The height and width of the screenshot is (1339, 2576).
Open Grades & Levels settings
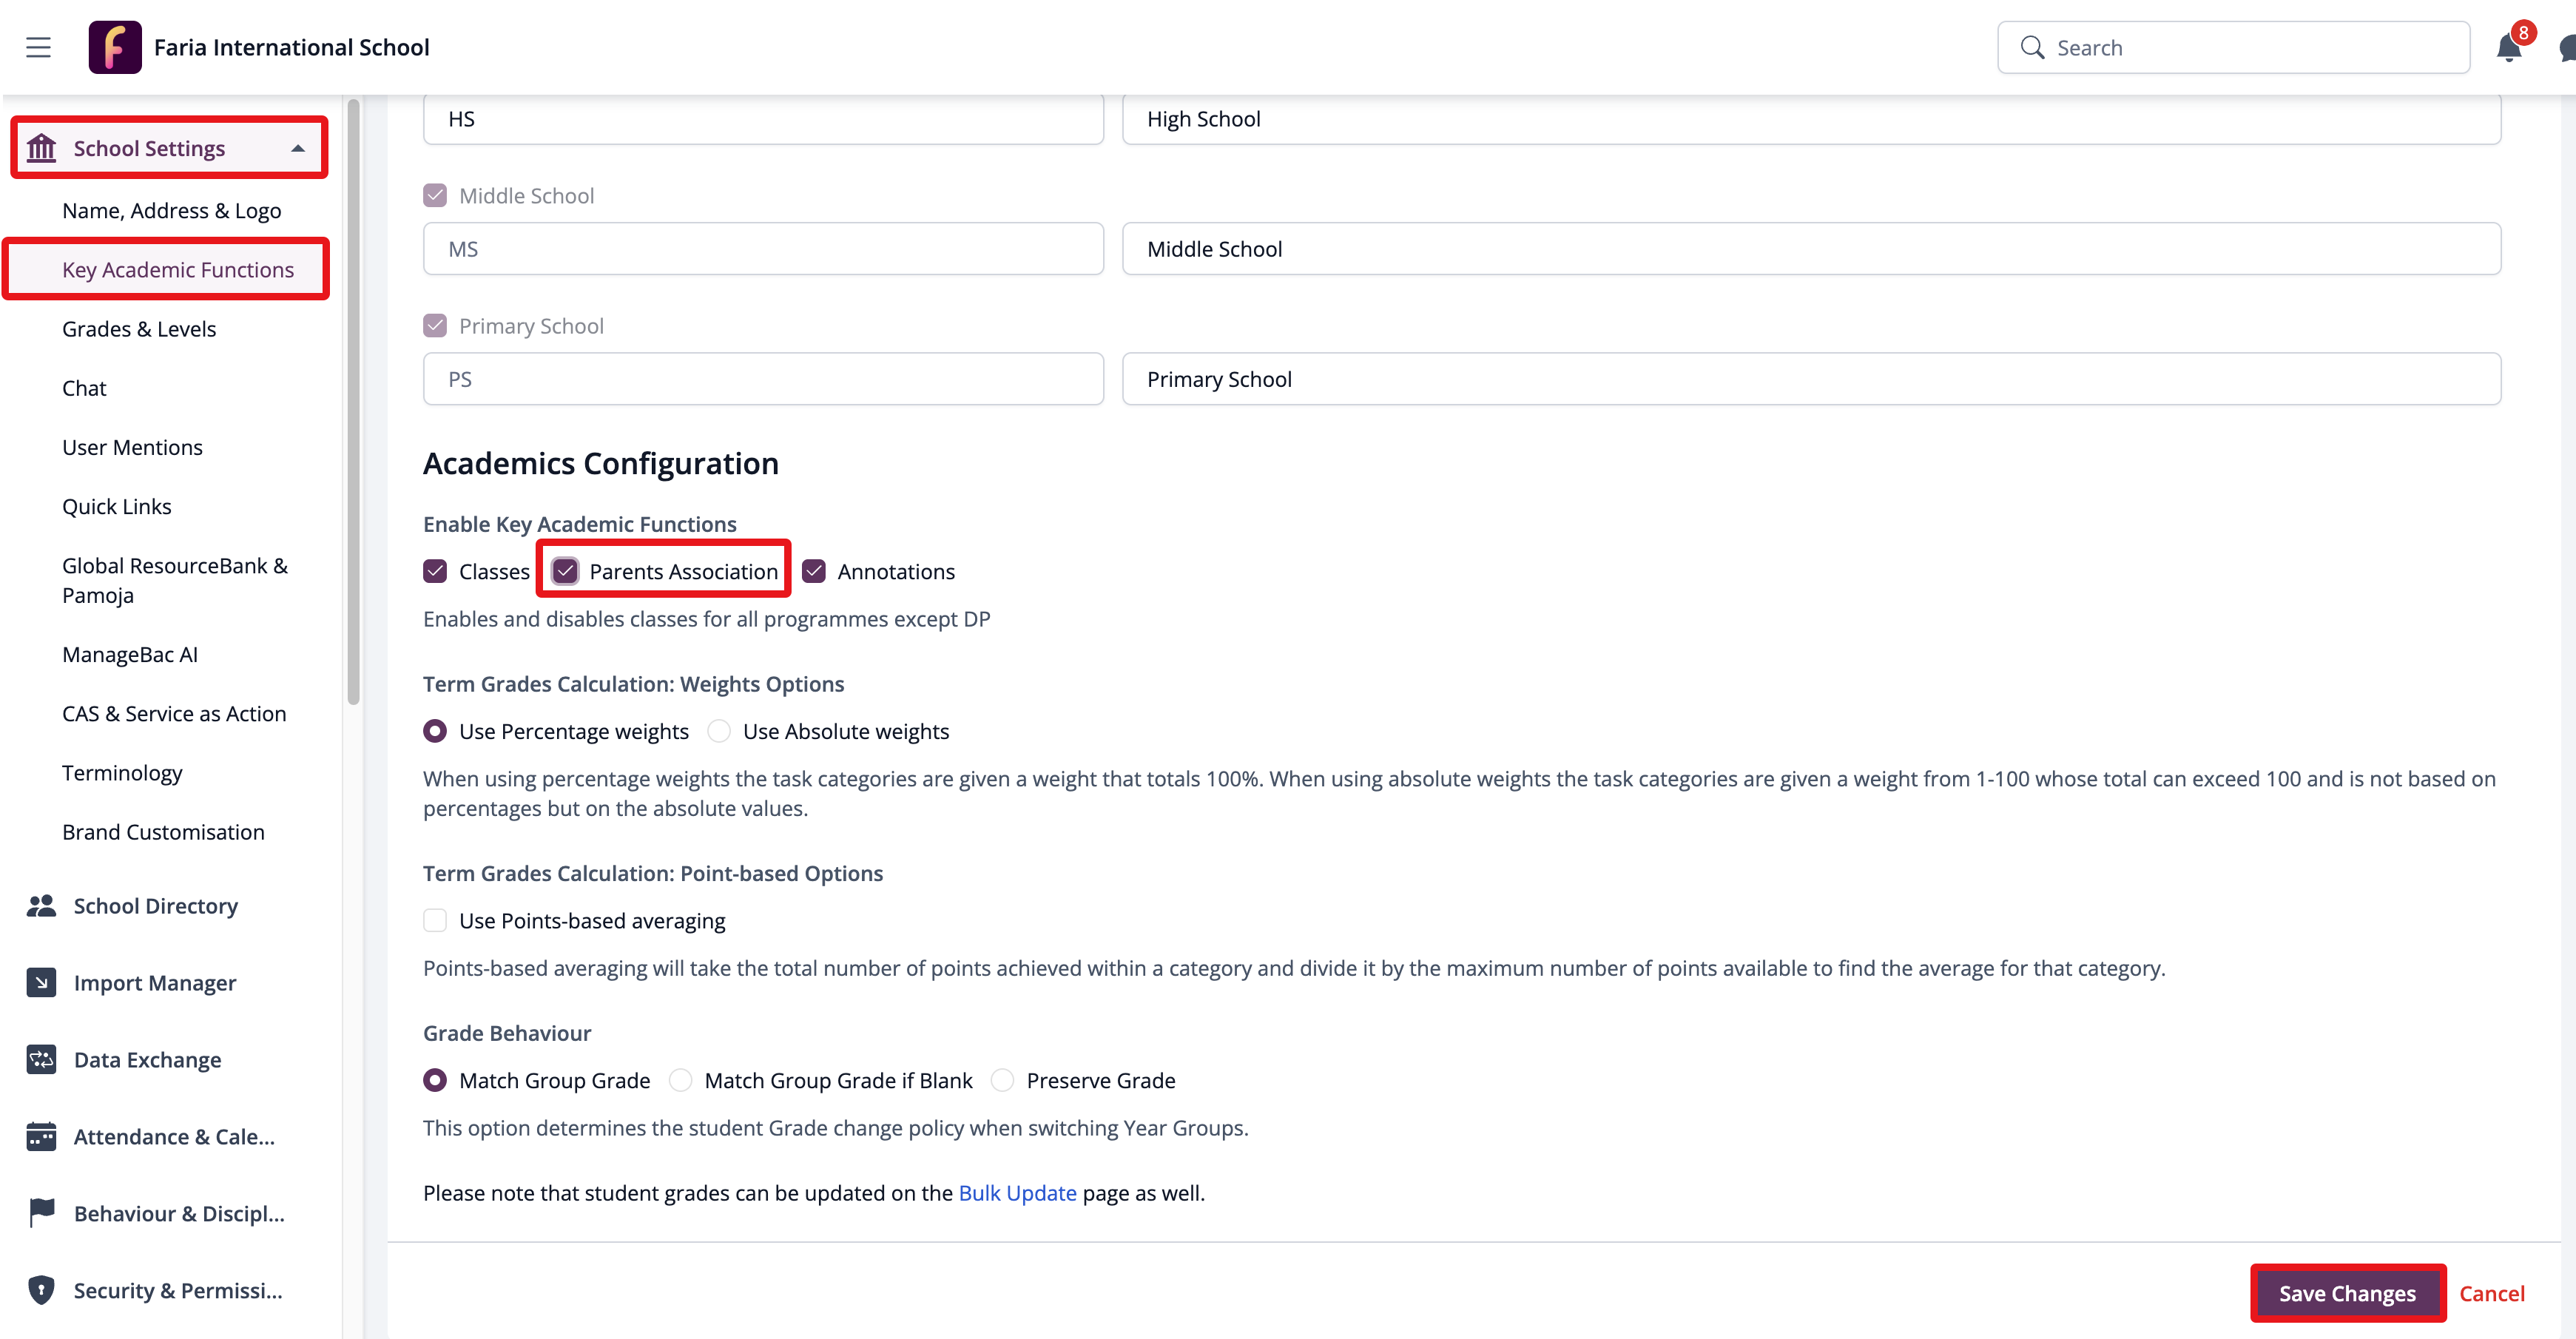[x=139, y=329]
